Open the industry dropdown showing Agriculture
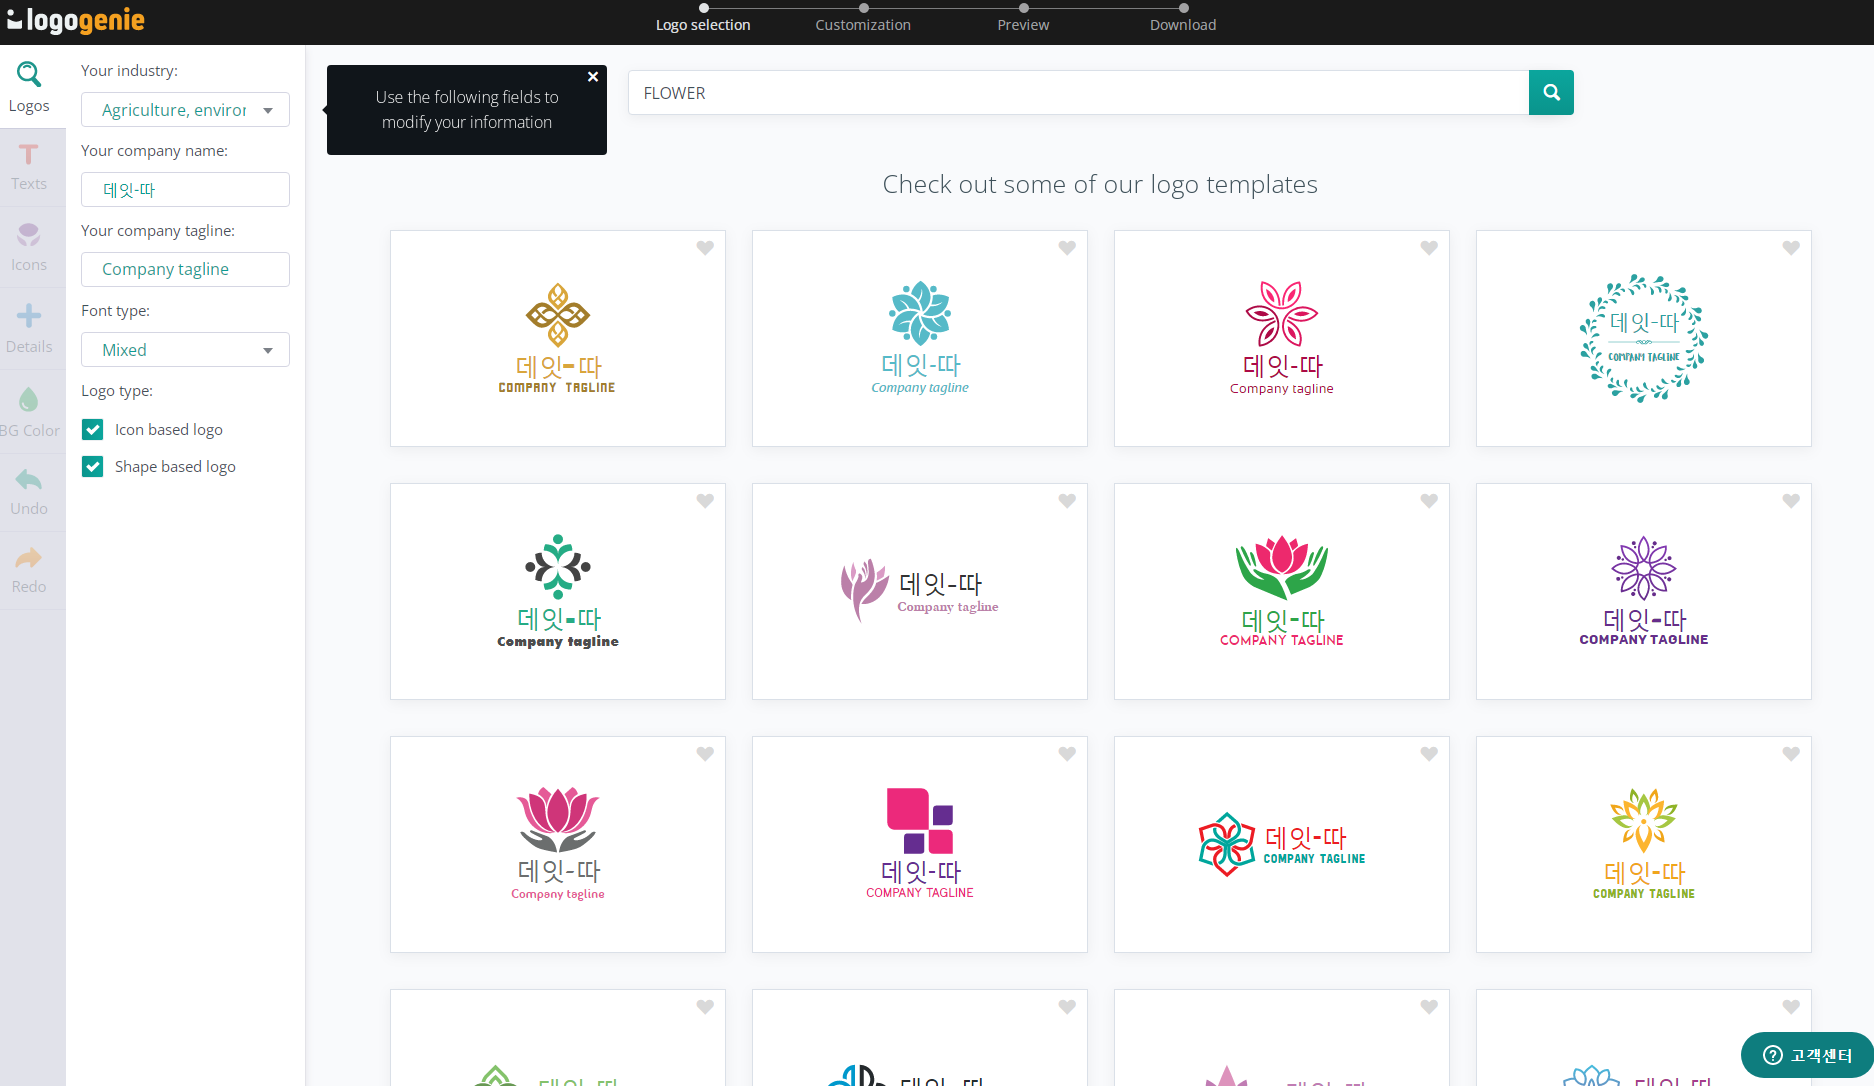 [x=185, y=110]
